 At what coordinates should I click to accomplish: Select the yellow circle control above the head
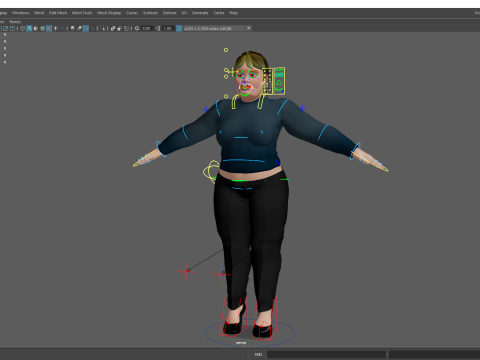coord(226,50)
